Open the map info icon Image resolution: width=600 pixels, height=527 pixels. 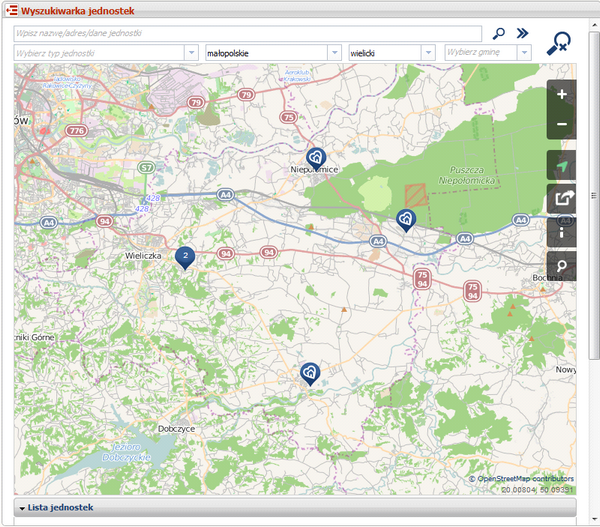(561, 232)
